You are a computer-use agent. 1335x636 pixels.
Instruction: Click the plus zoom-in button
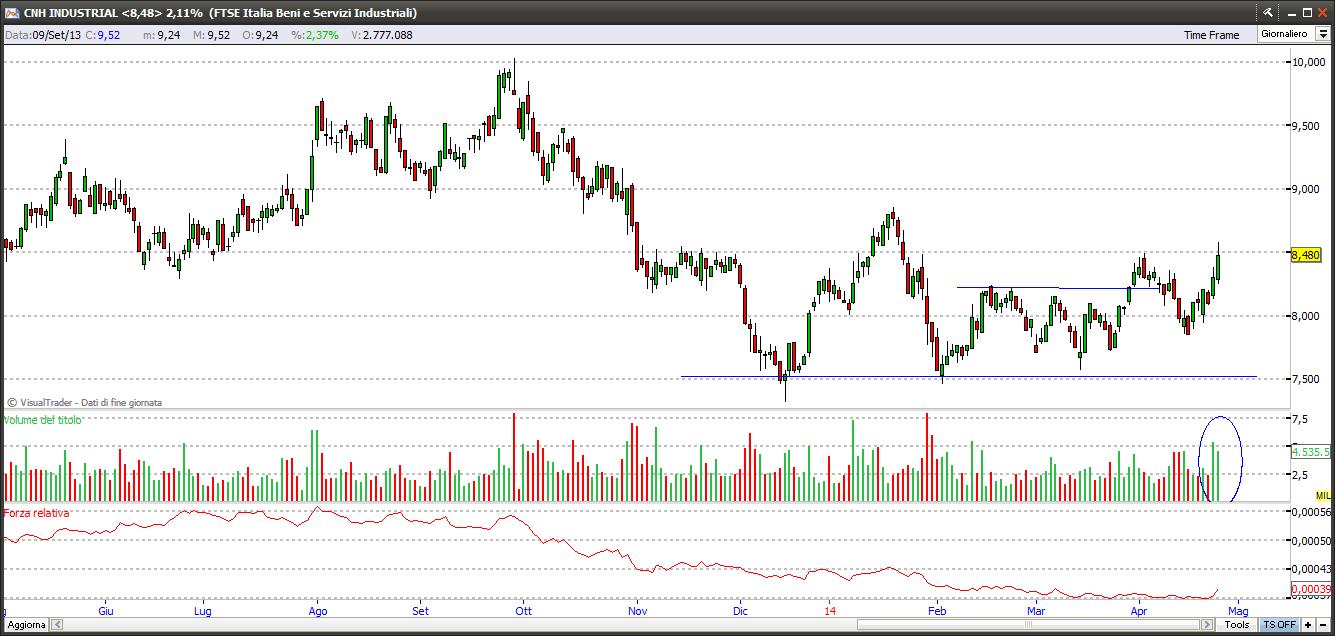[x=1307, y=625]
